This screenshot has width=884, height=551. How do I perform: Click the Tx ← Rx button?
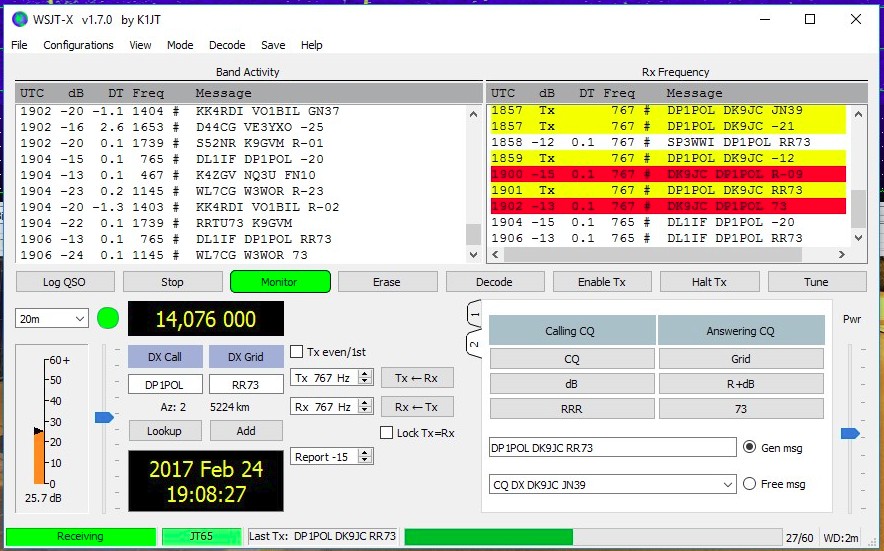point(417,378)
